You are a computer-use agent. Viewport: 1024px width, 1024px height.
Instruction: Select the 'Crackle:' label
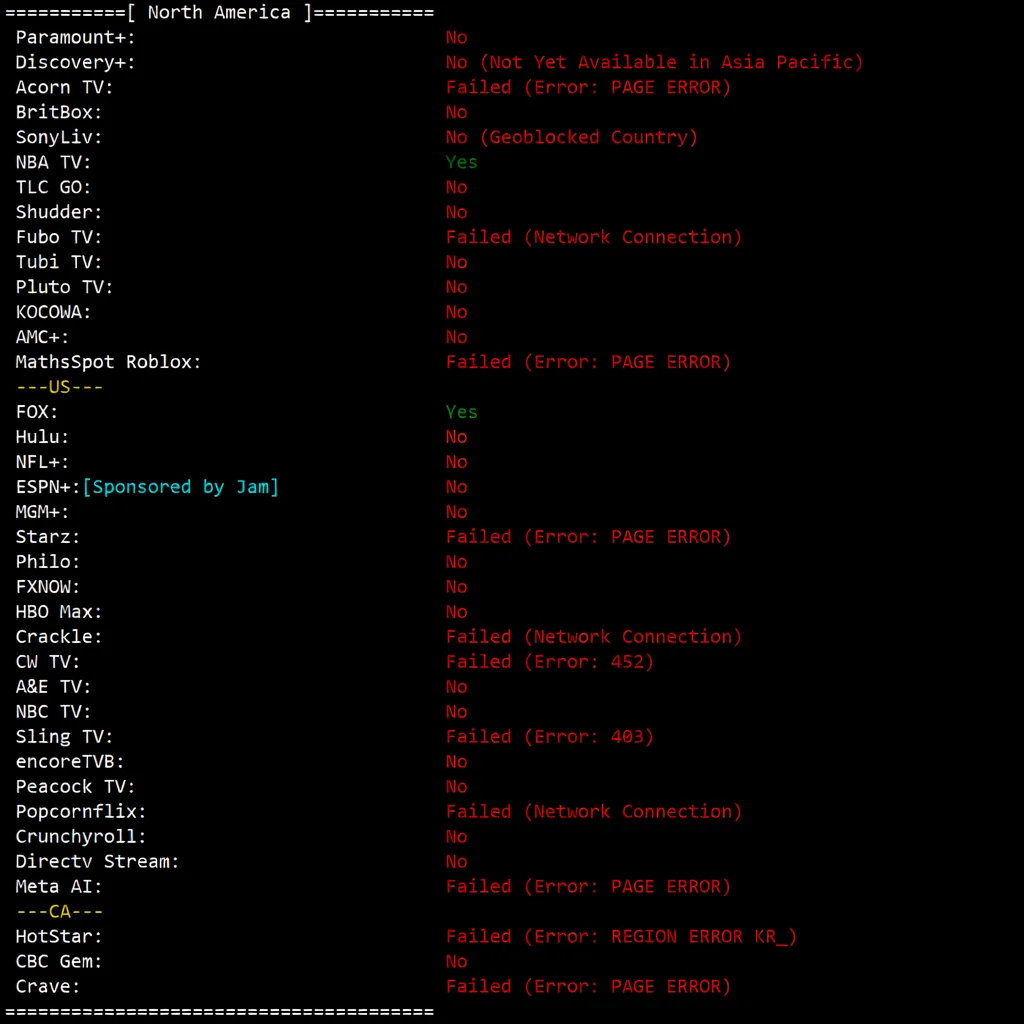[x=59, y=637]
